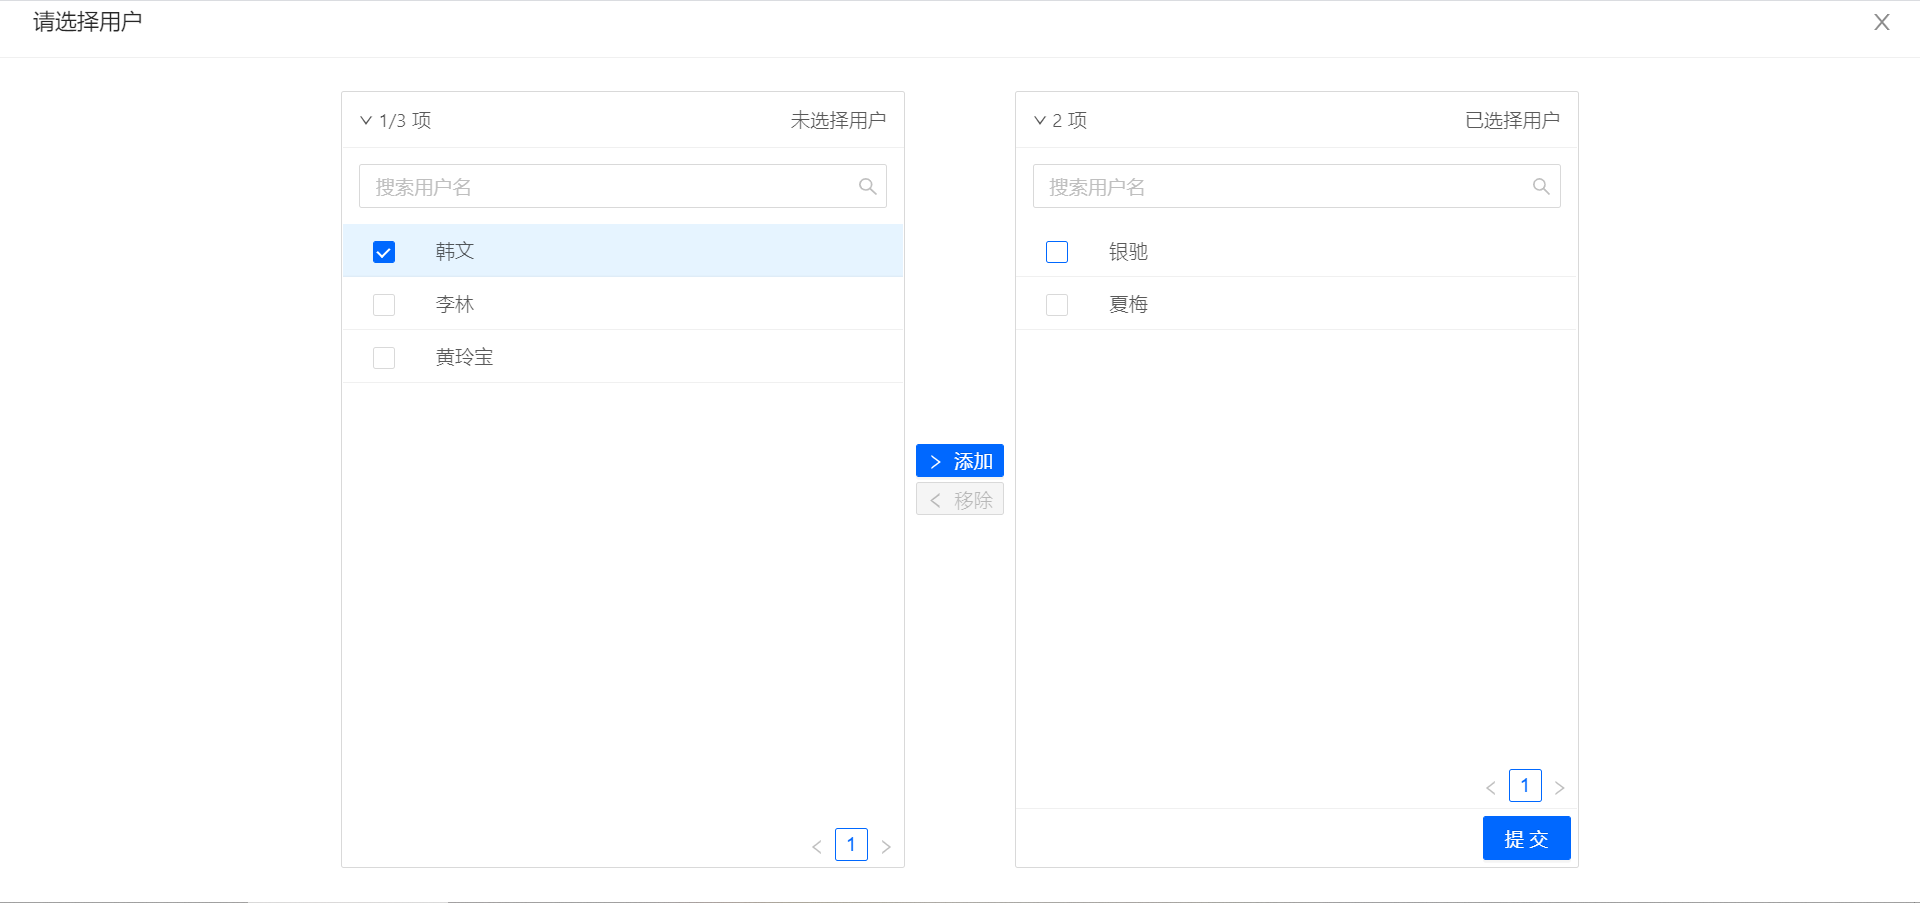The width and height of the screenshot is (1920, 903).
Task: Select page 1 in the selected users pagination
Action: [1525, 786]
